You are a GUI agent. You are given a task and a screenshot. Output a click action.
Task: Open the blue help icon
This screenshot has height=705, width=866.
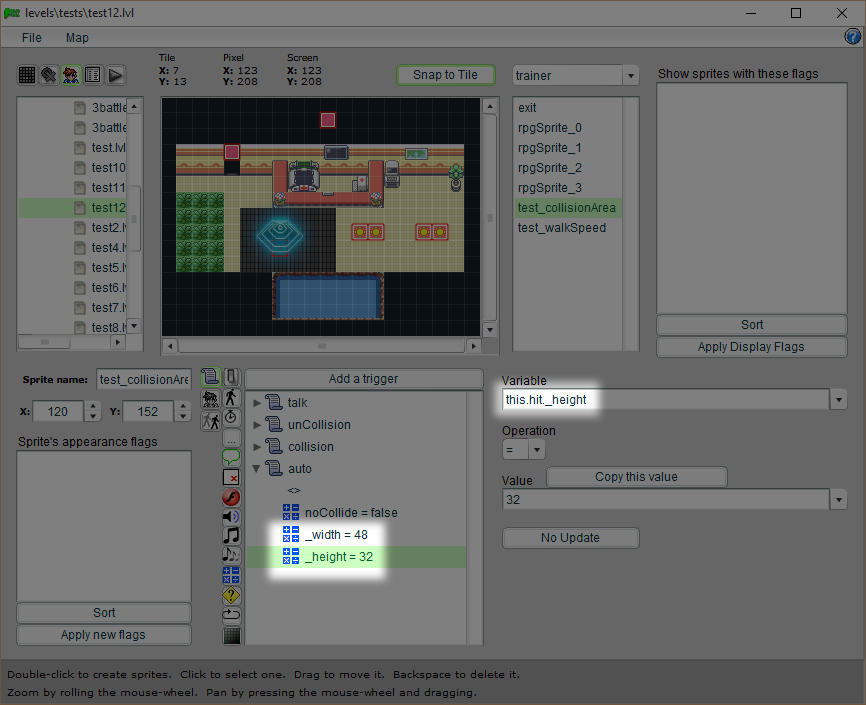tap(853, 37)
